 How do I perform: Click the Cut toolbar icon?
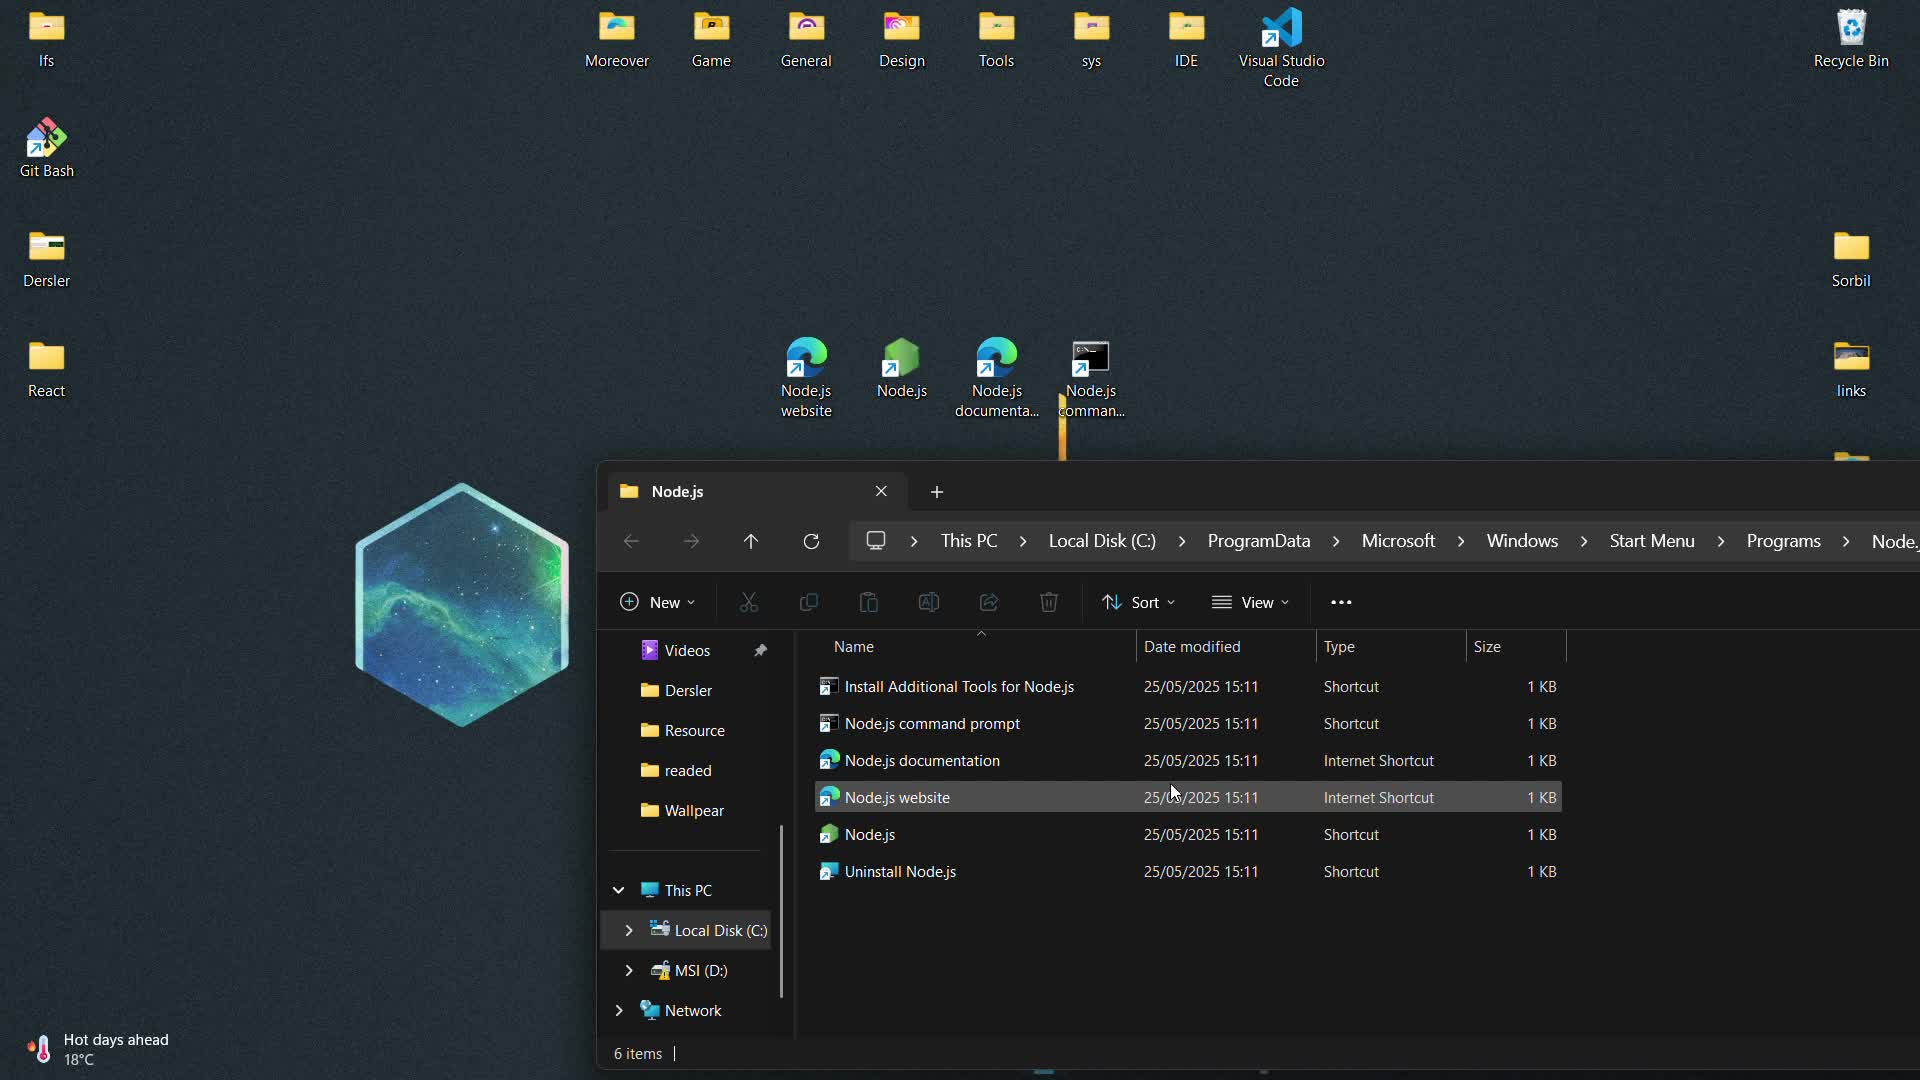click(x=749, y=602)
